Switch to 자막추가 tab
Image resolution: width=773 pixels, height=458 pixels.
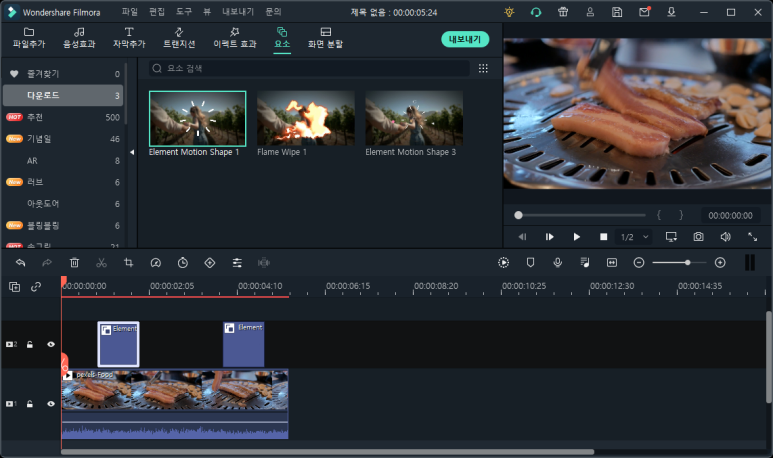129,38
